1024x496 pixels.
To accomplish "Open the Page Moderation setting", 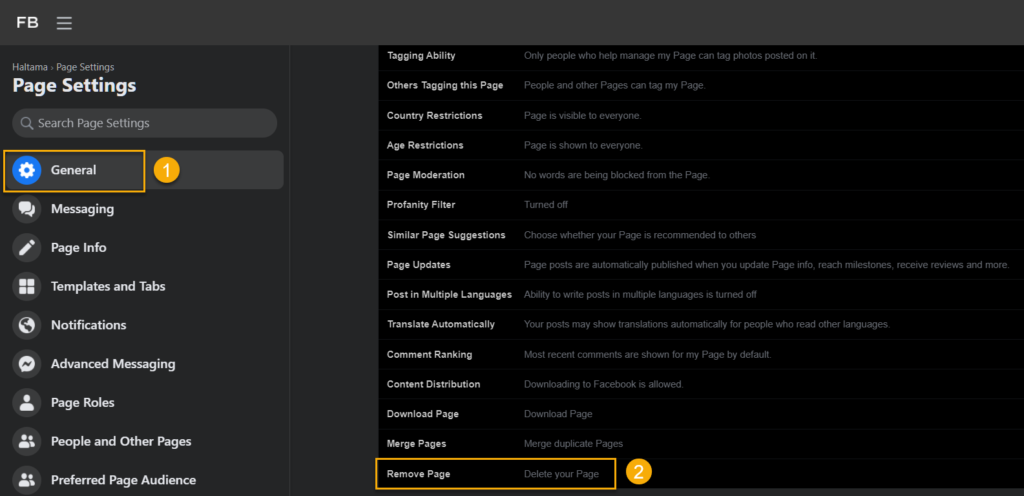I will [426, 175].
